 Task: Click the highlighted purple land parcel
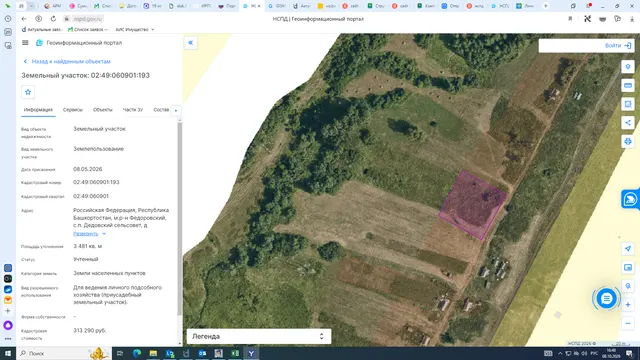point(473,205)
